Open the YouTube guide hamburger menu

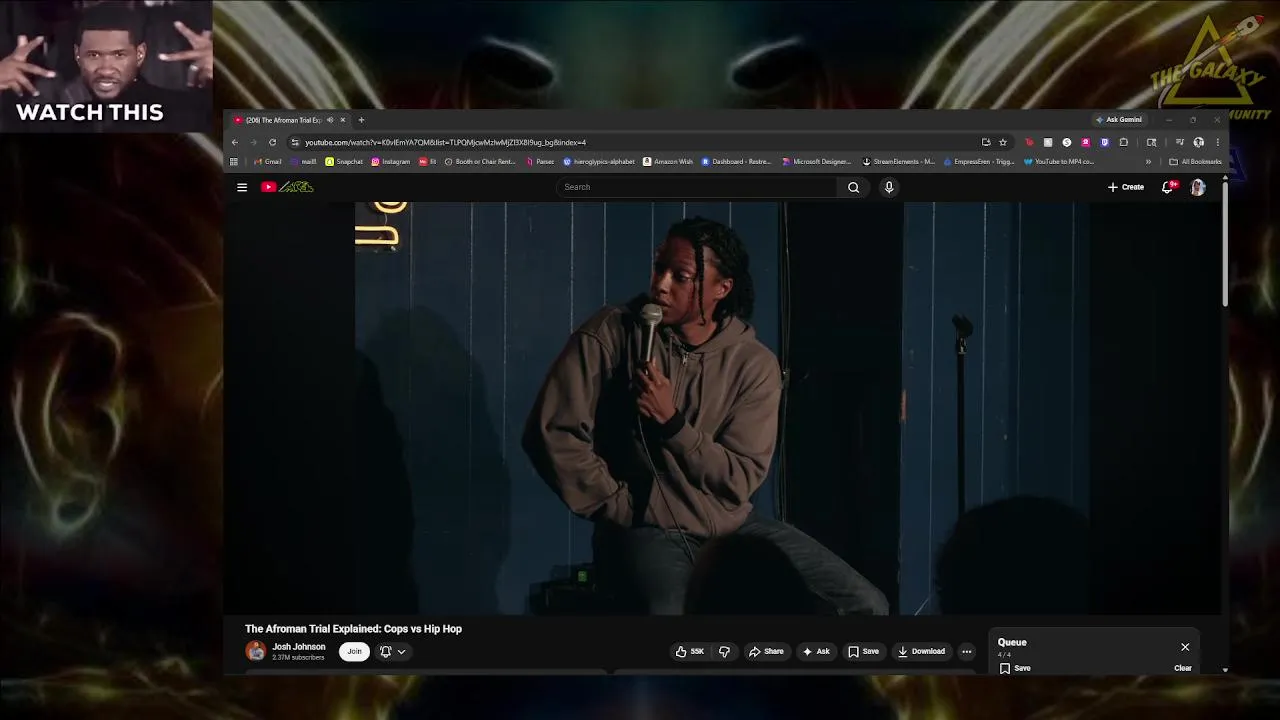[242, 187]
